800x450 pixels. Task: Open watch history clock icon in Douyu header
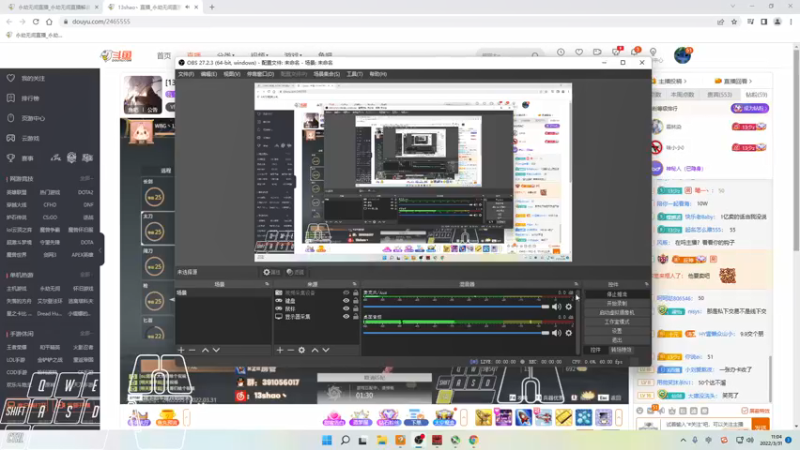(x=561, y=52)
